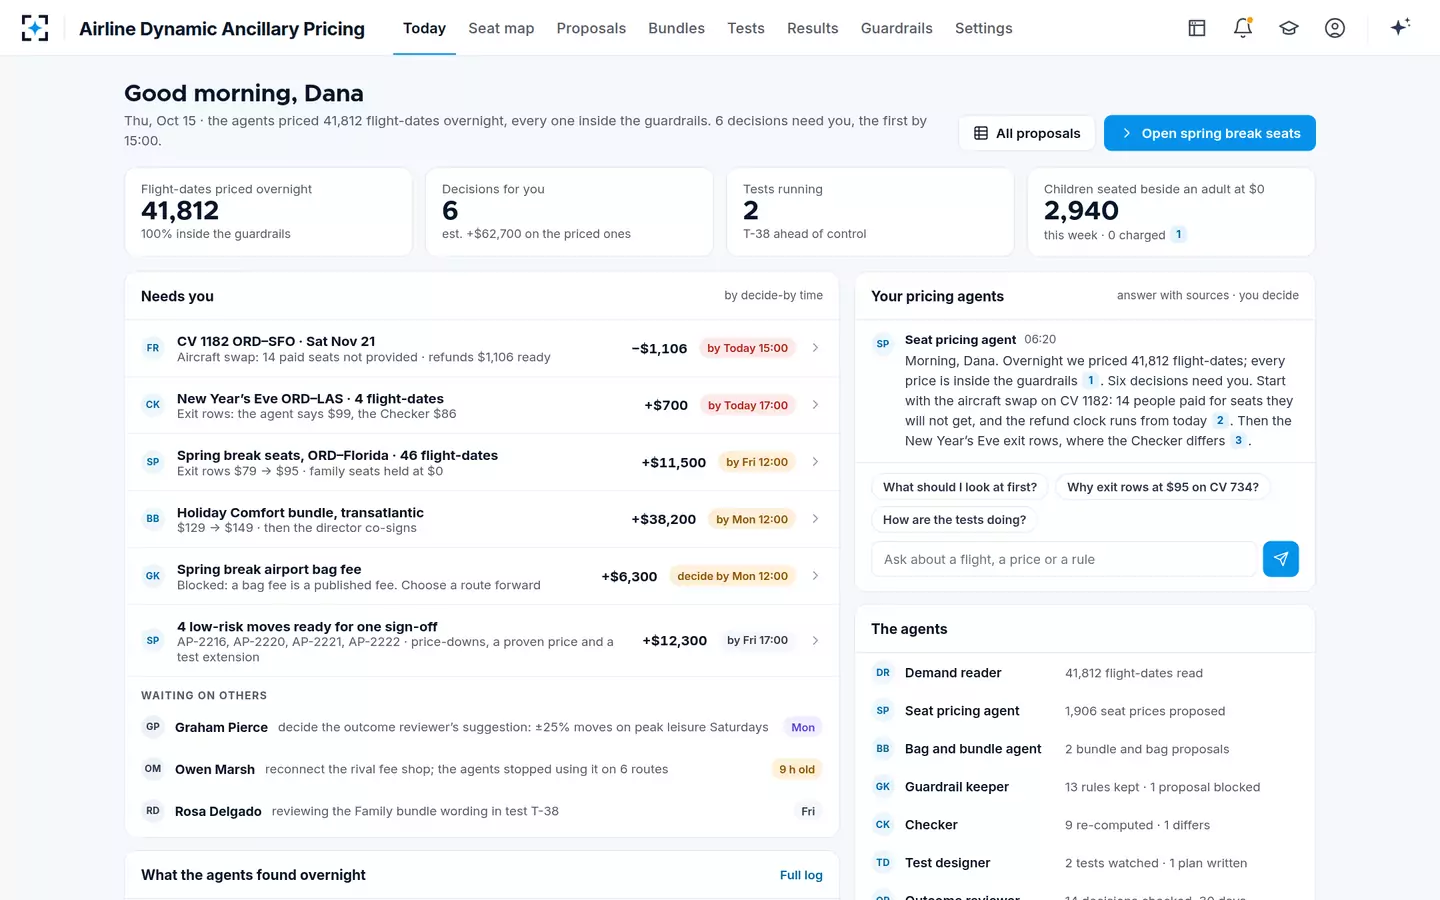This screenshot has width=1440, height=900.
Task: Send the question with paper plane button
Action: pyautogui.click(x=1281, y=559)
